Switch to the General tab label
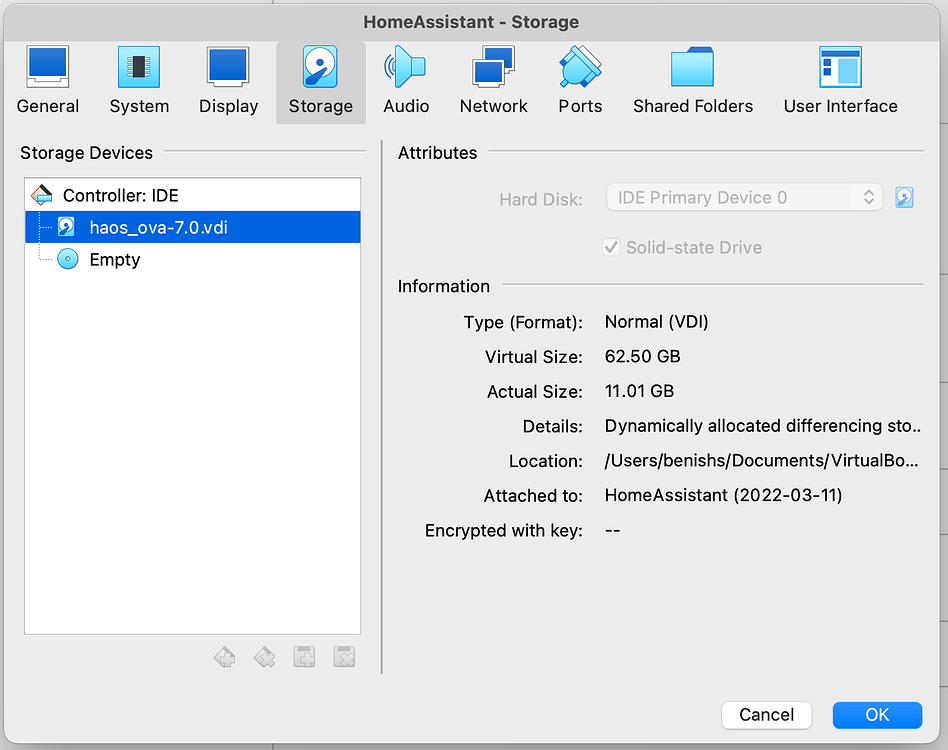Viewport: 948px width, 750px height. (x=48, y=106)
